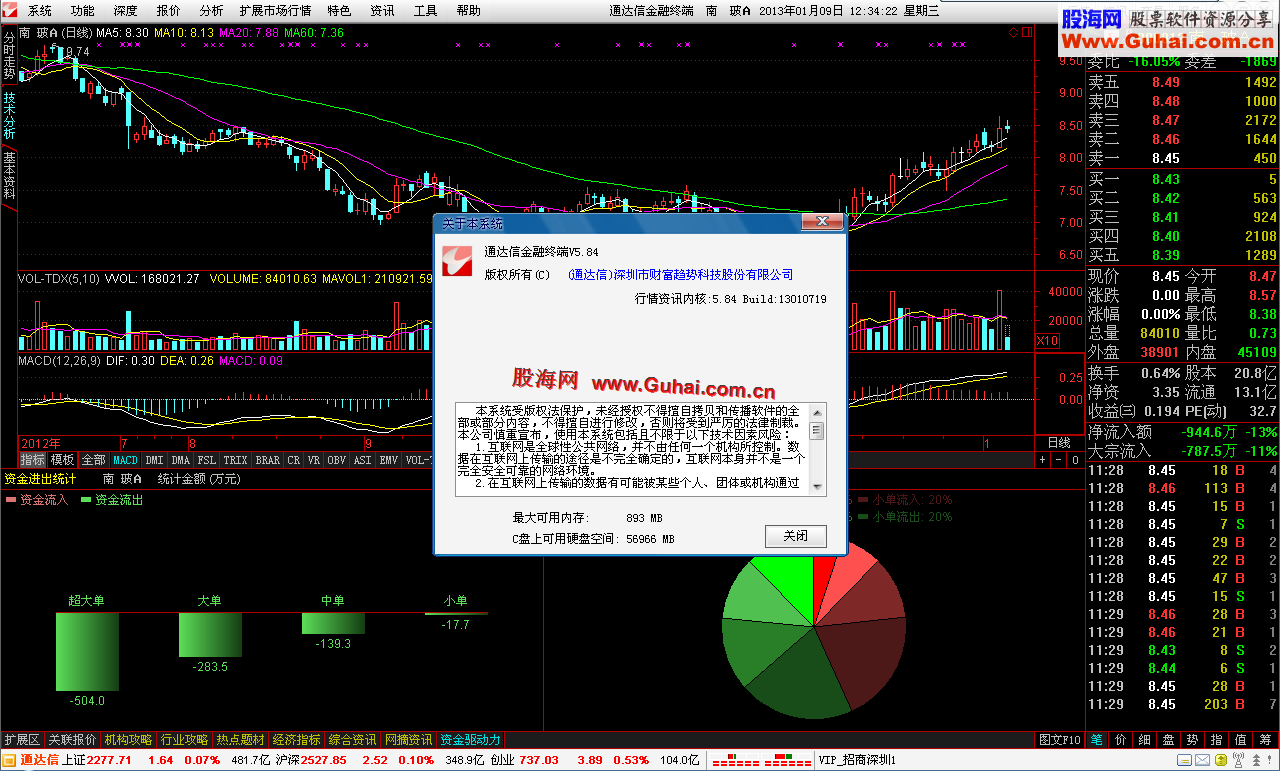Select the BRAR indicator
The width and height of the screenshot is (1280, 771).
(x=268, y=460)
